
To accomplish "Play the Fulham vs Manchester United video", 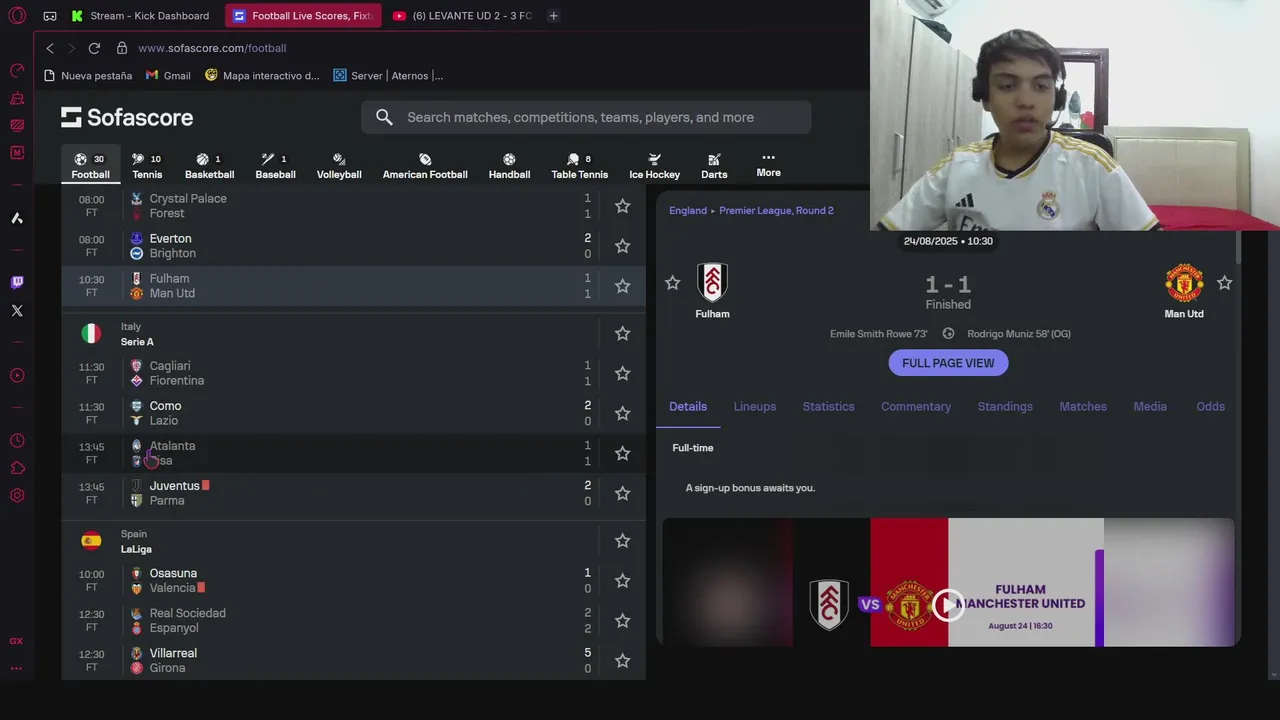I will (x=948, y=604).
